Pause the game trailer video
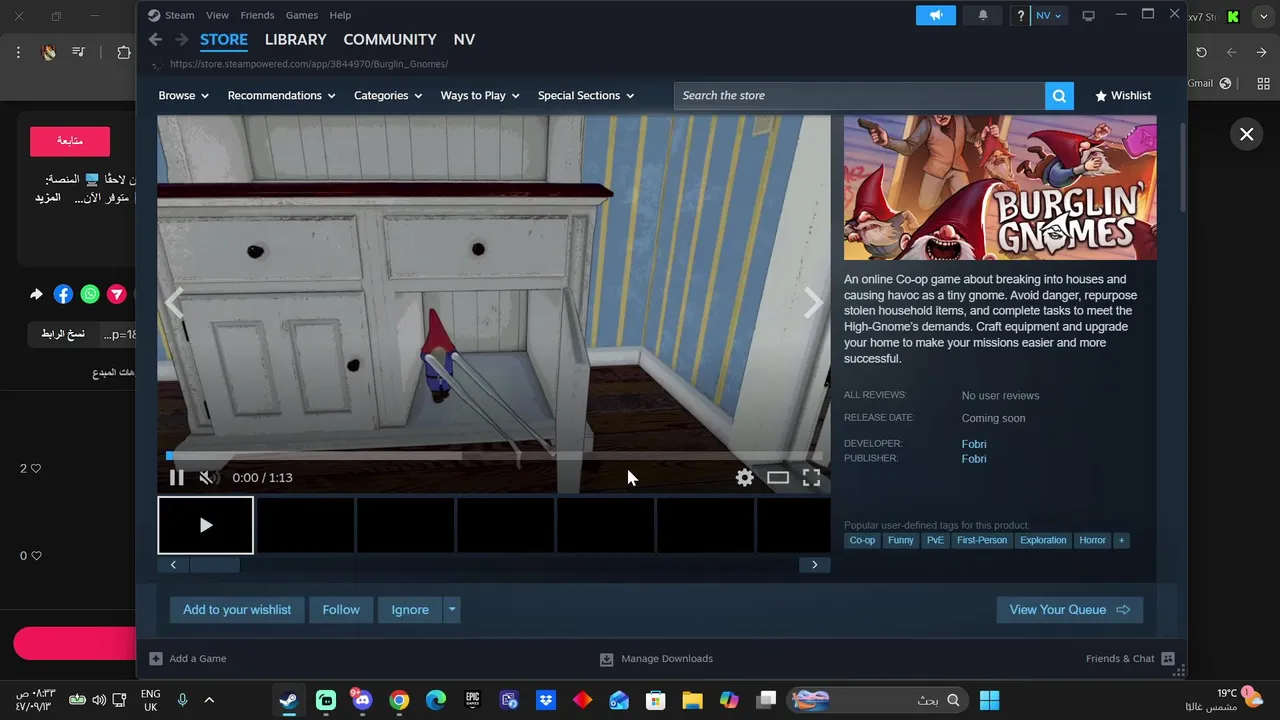The height and width of the screenshot is (720, 1280). coord(176,478)
